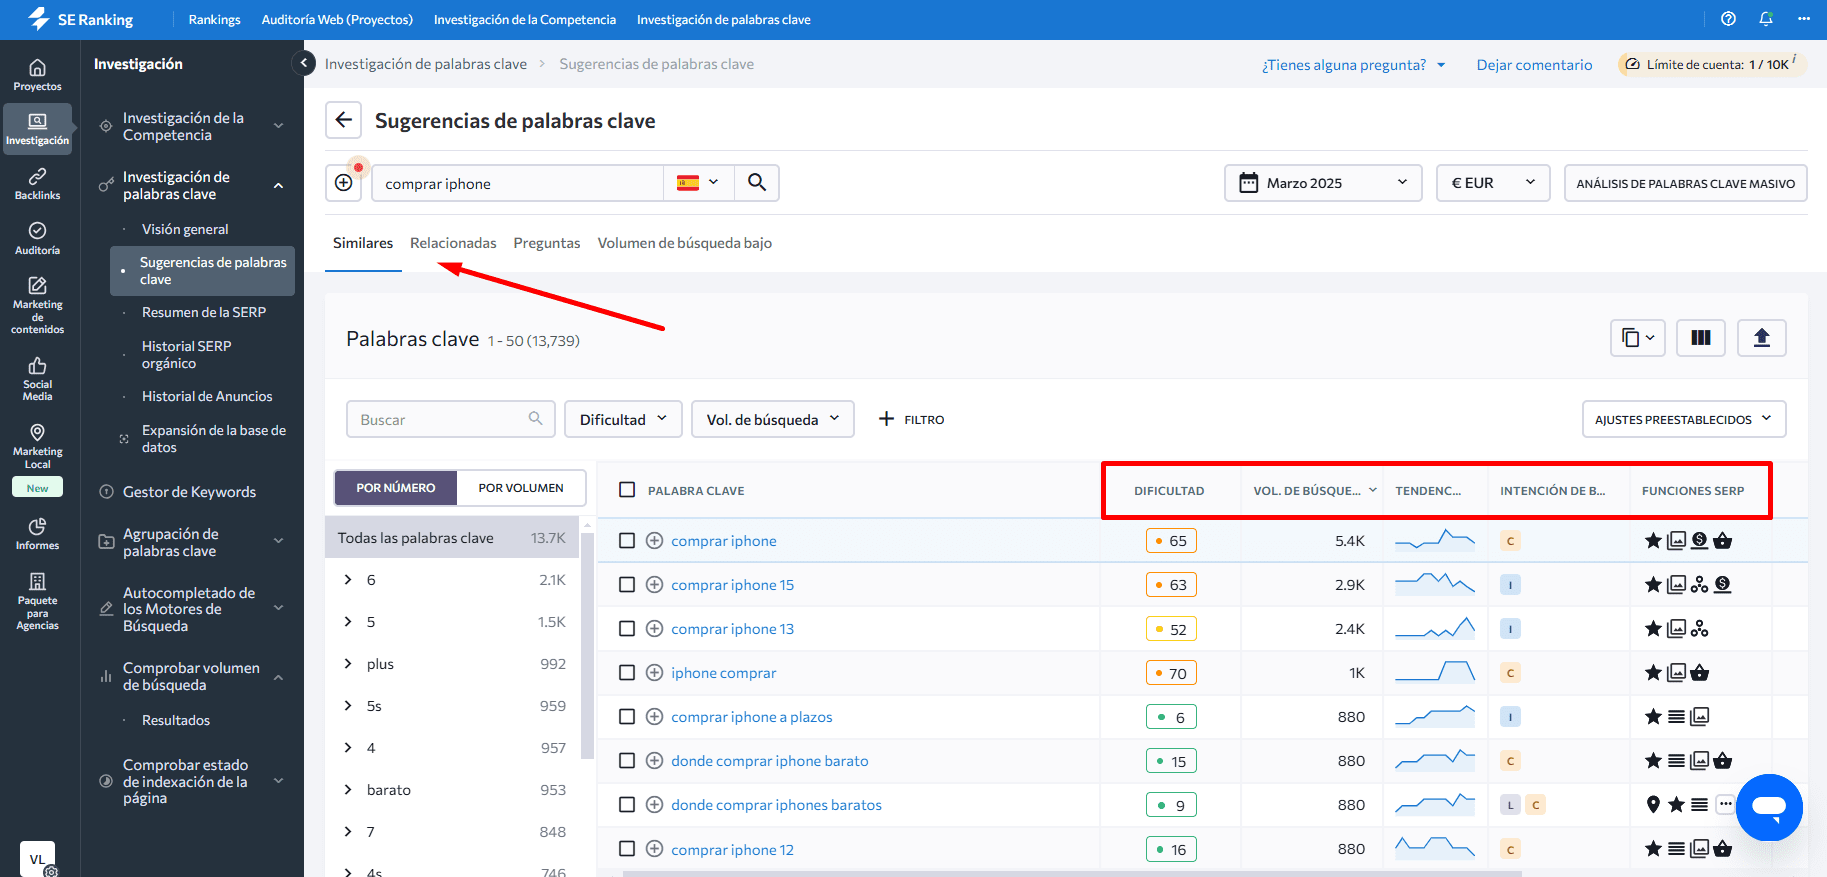1827x877 pixels.
Task: Open the help question-mark icon
Action: (x=1728, y=19)
